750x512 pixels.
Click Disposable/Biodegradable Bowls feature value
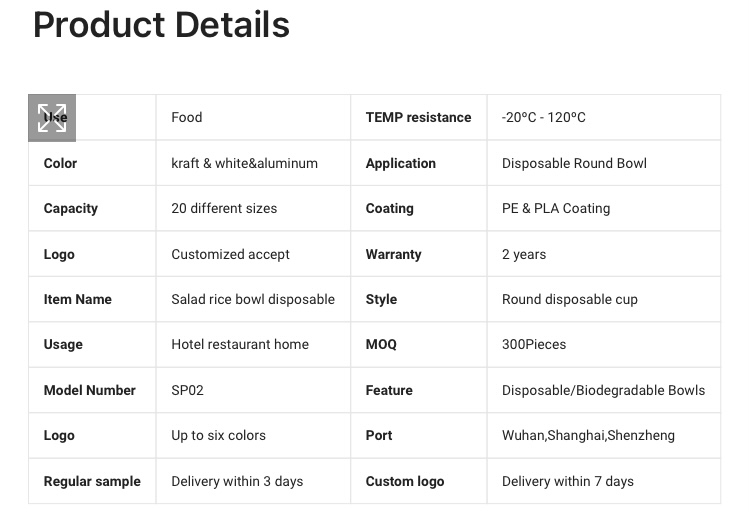pyautogui.click(x=603, y=390)
